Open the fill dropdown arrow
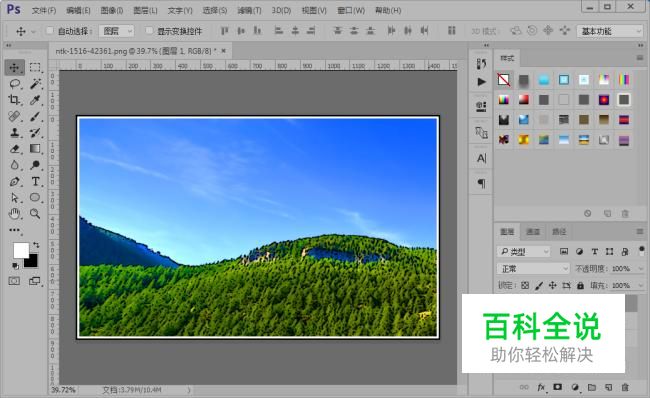650x398 pixels. (641, 286)
